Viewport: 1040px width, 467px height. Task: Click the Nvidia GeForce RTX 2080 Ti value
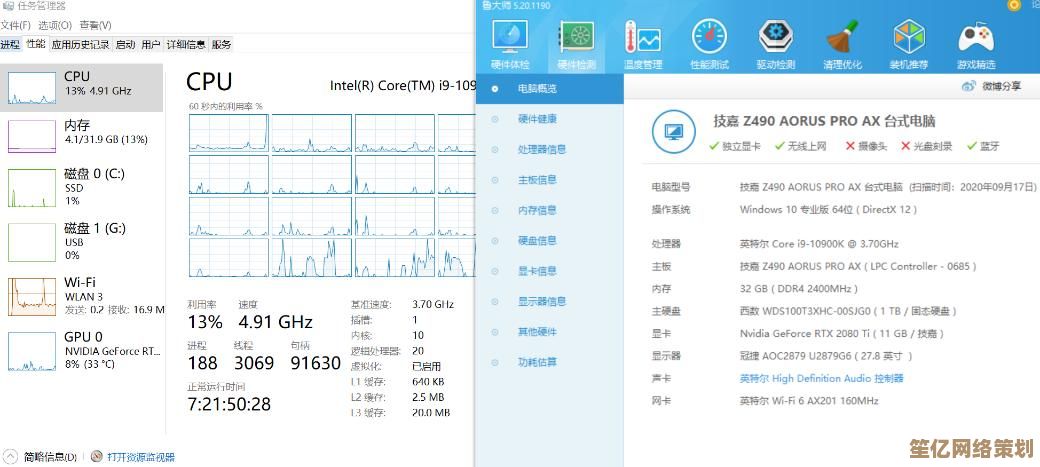click(841, 334)
